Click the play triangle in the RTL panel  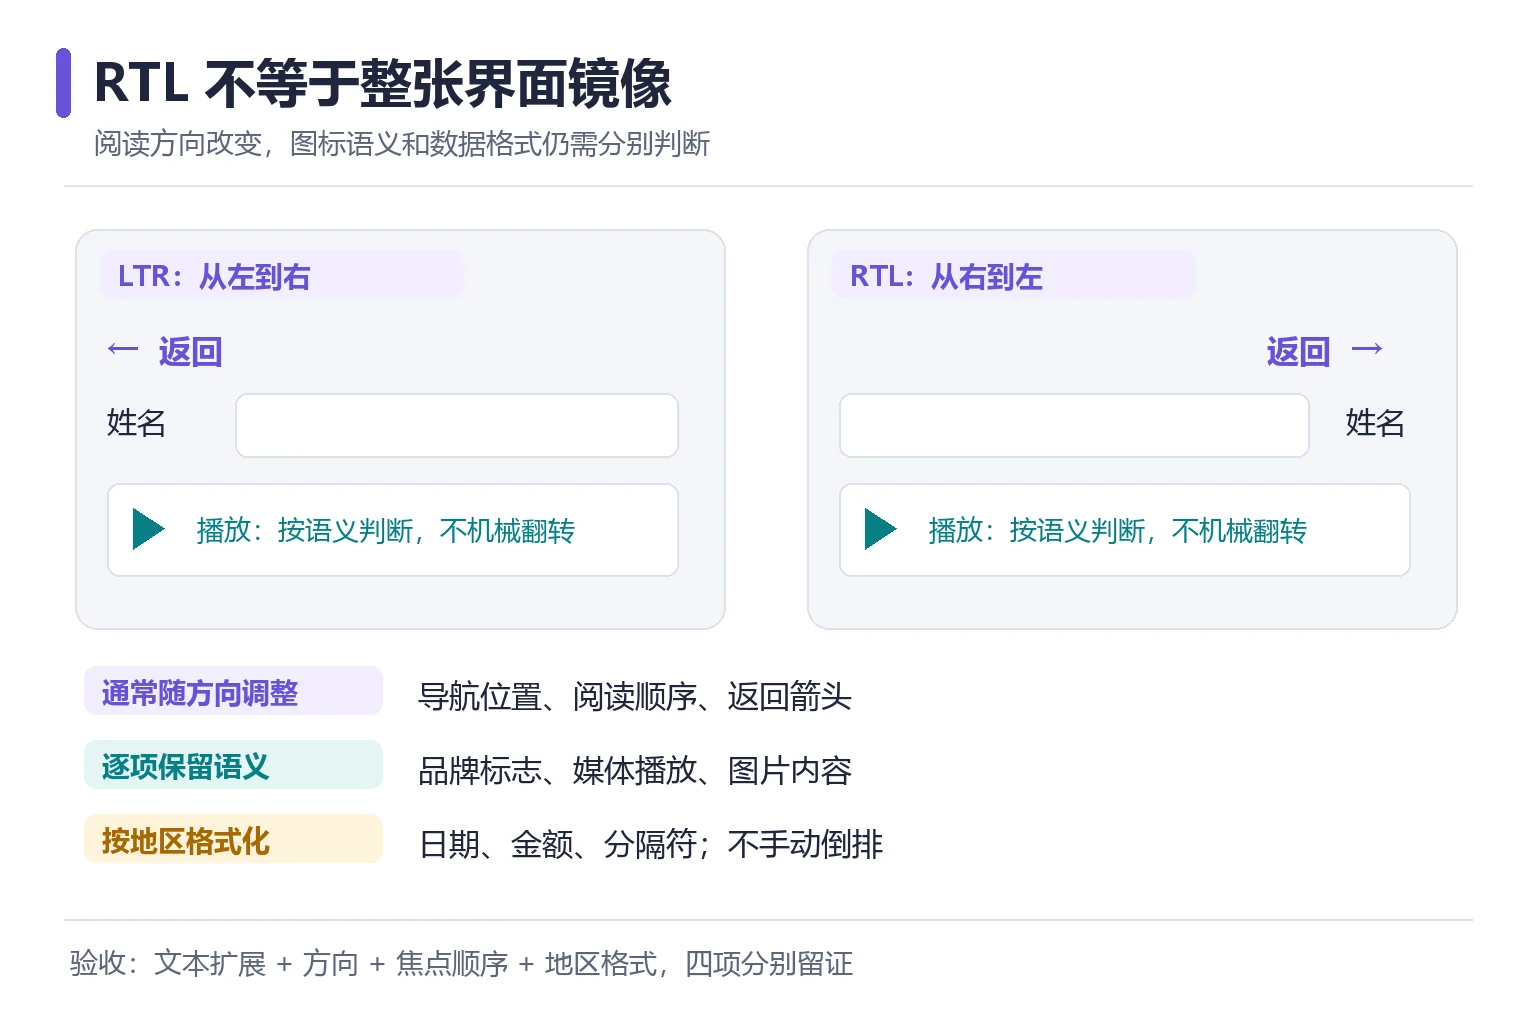coord(881,529)
